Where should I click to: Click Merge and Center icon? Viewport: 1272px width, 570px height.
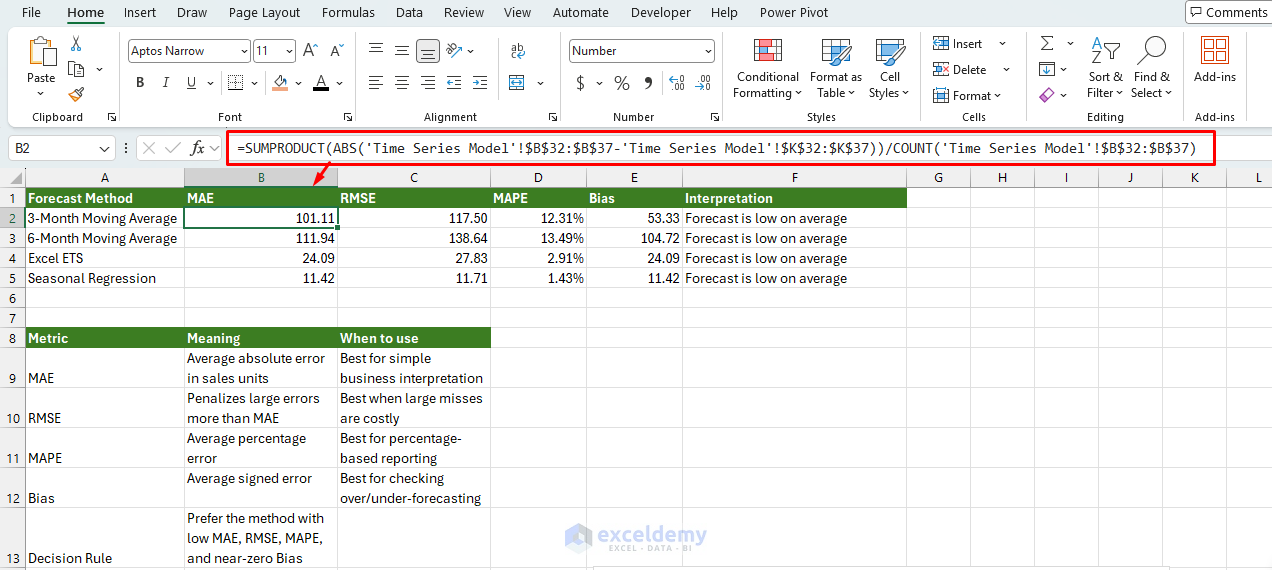point(518,83)
